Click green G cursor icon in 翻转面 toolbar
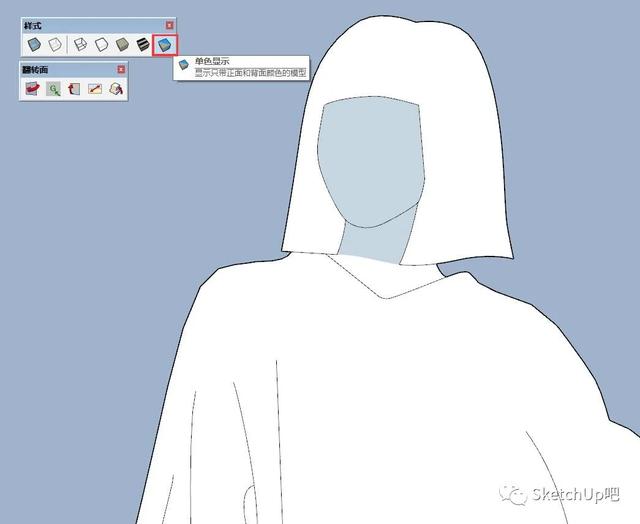 pos(53,89)
